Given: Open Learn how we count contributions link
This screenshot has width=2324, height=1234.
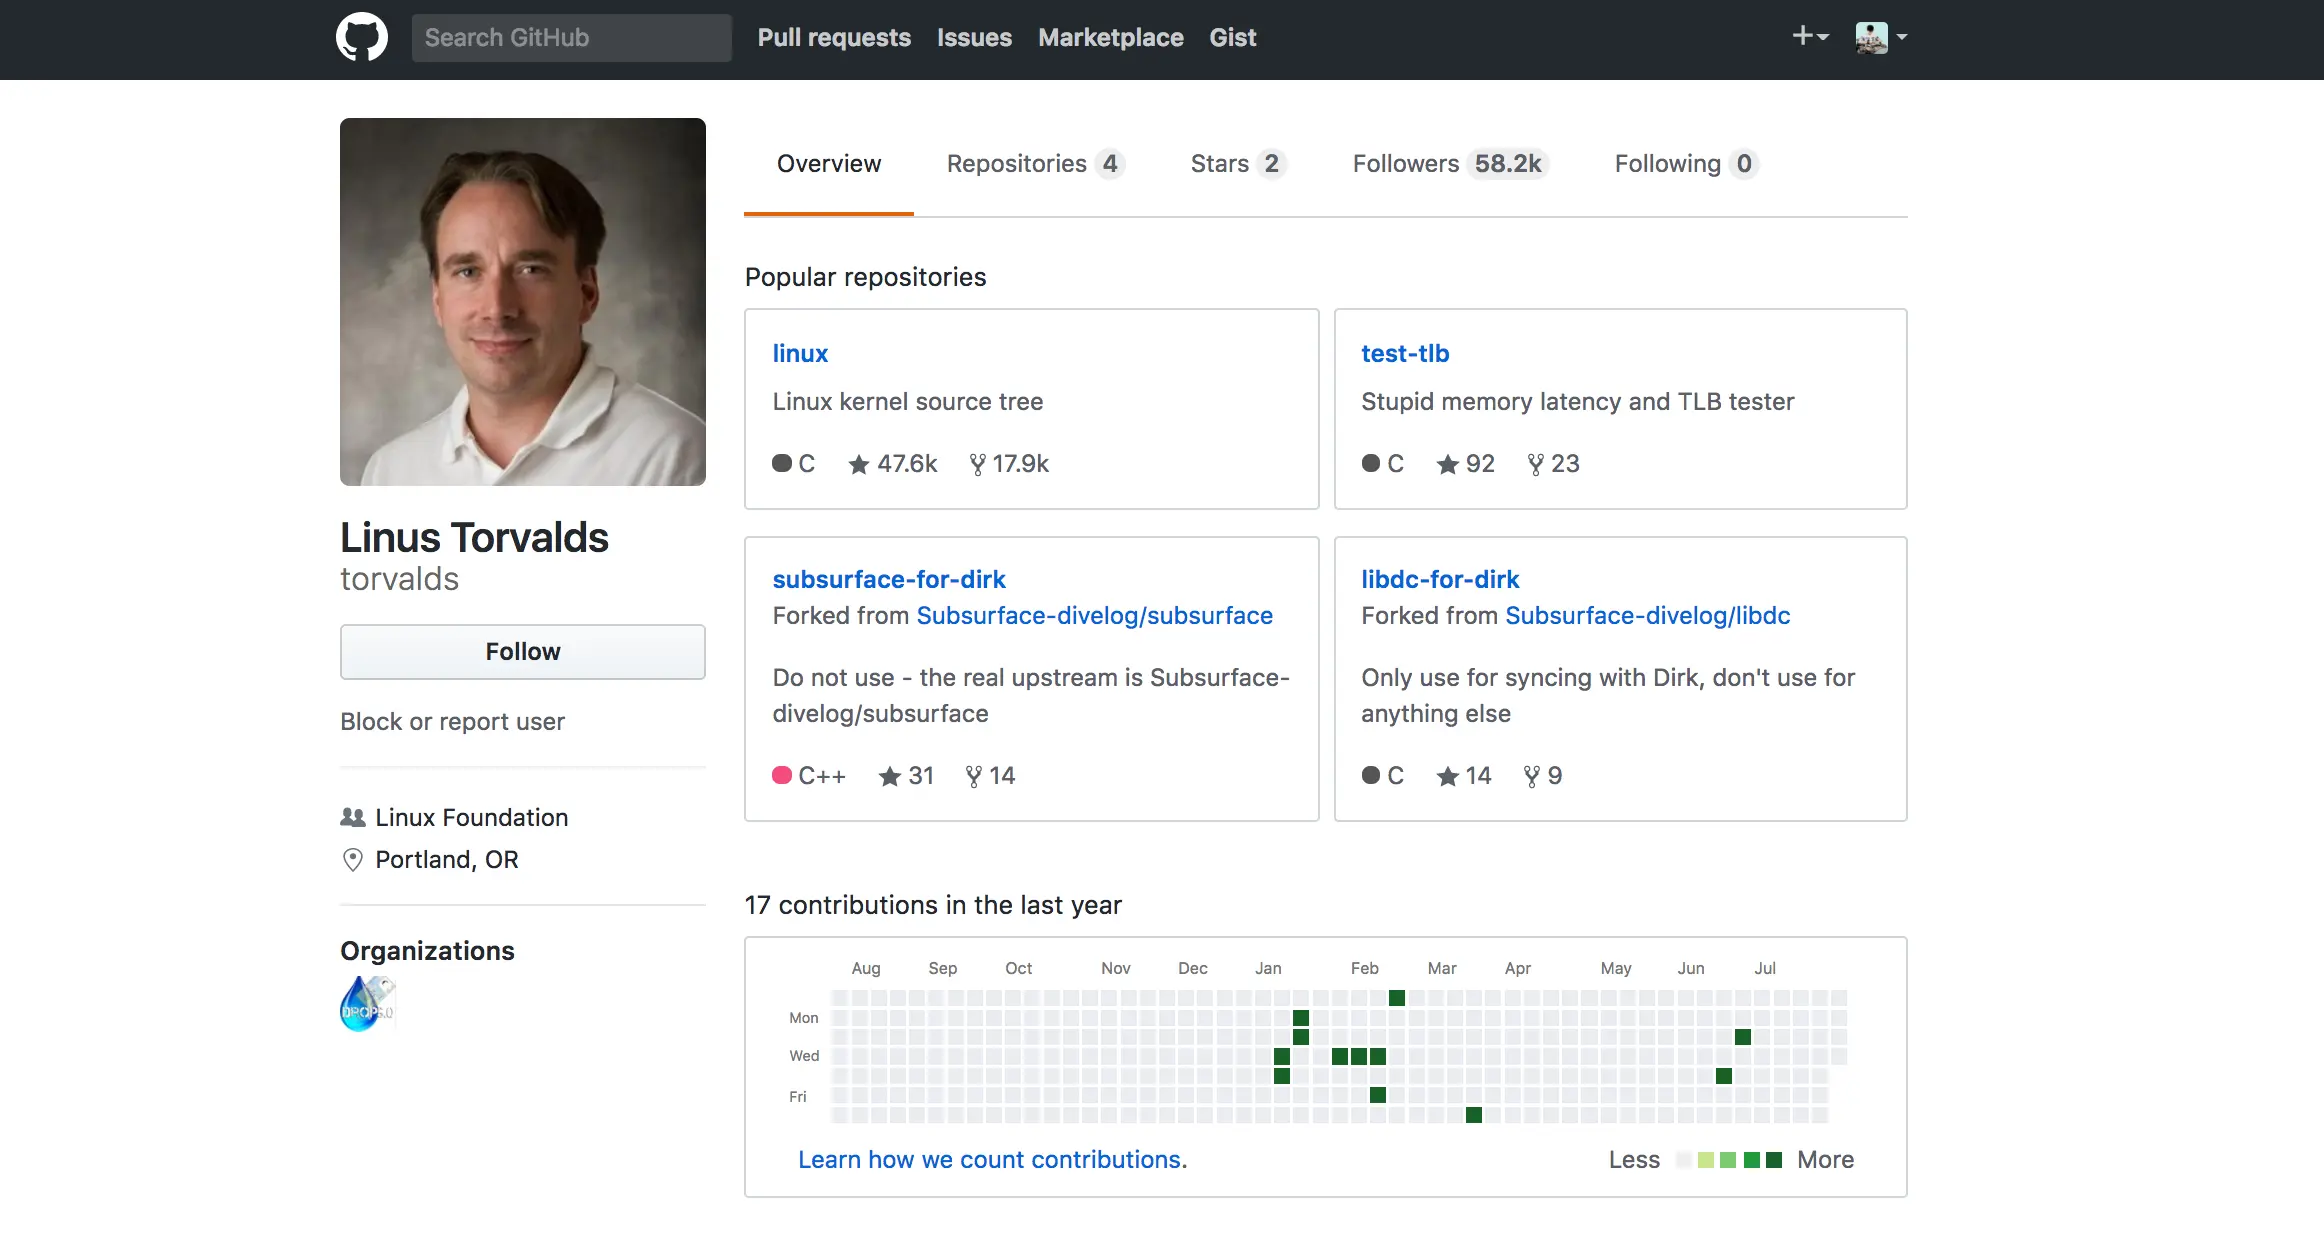Looking at the screenshot, I should click(991, 1160).
